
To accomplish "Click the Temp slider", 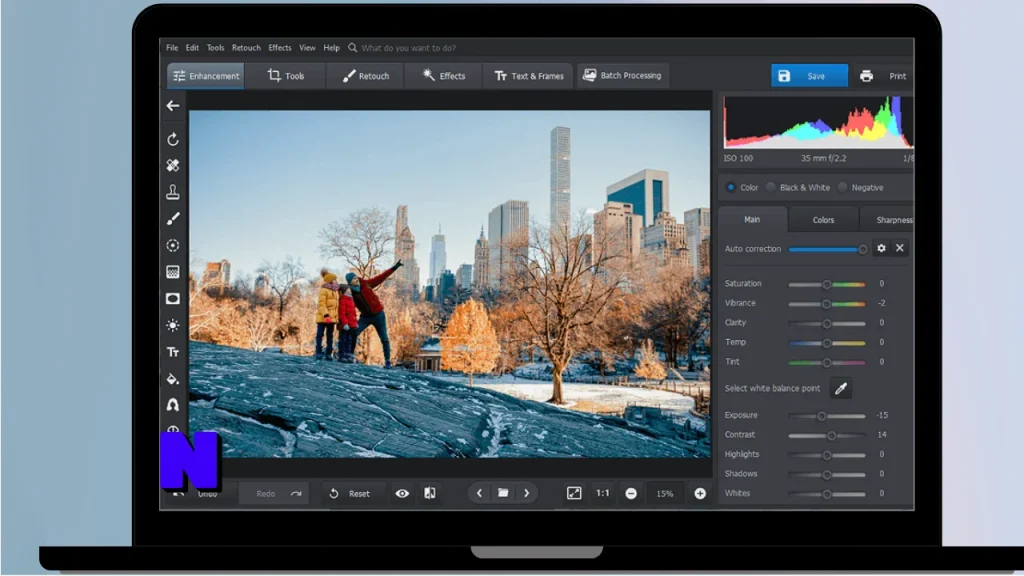I will [x=827, y=343].
